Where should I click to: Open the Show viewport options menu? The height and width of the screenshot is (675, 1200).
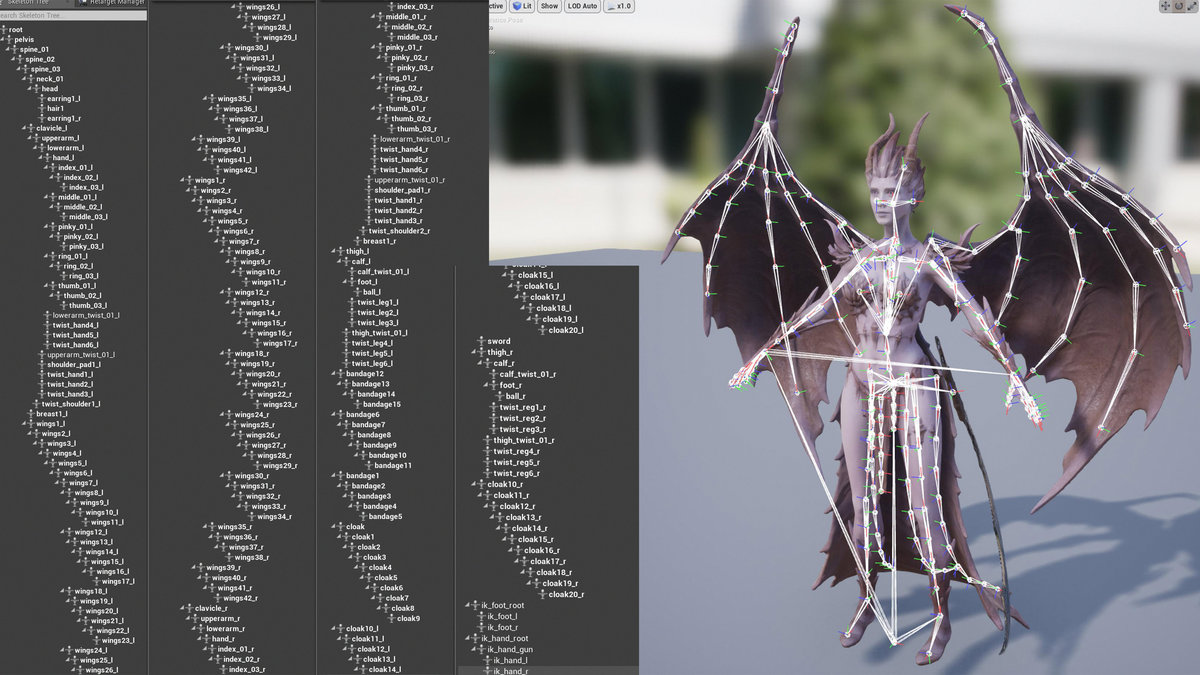coord(549,6)
